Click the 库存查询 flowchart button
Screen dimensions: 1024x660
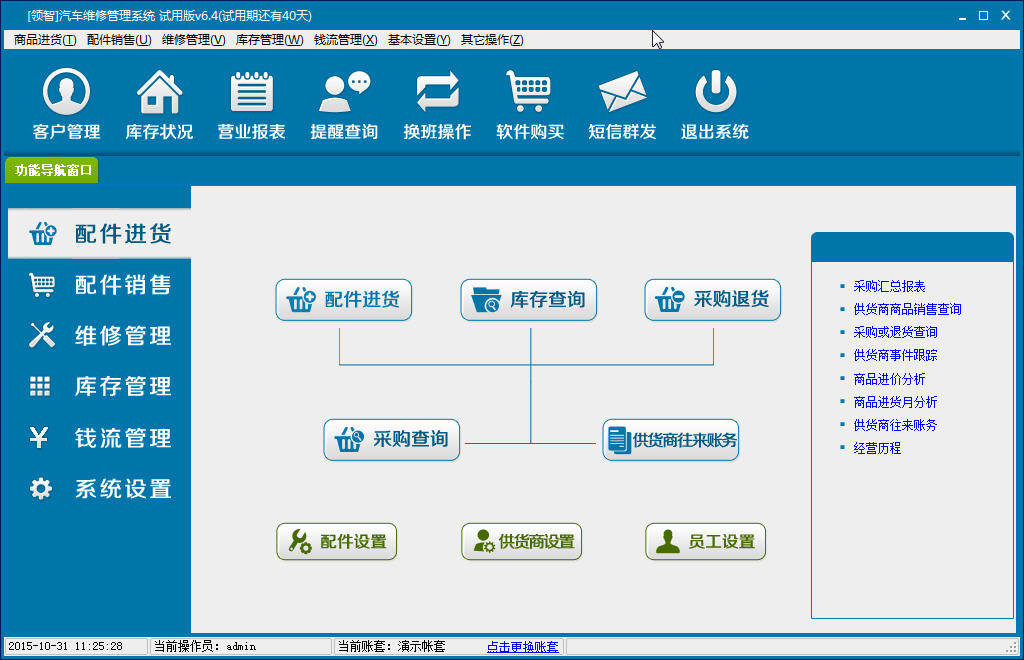(528, 300)
